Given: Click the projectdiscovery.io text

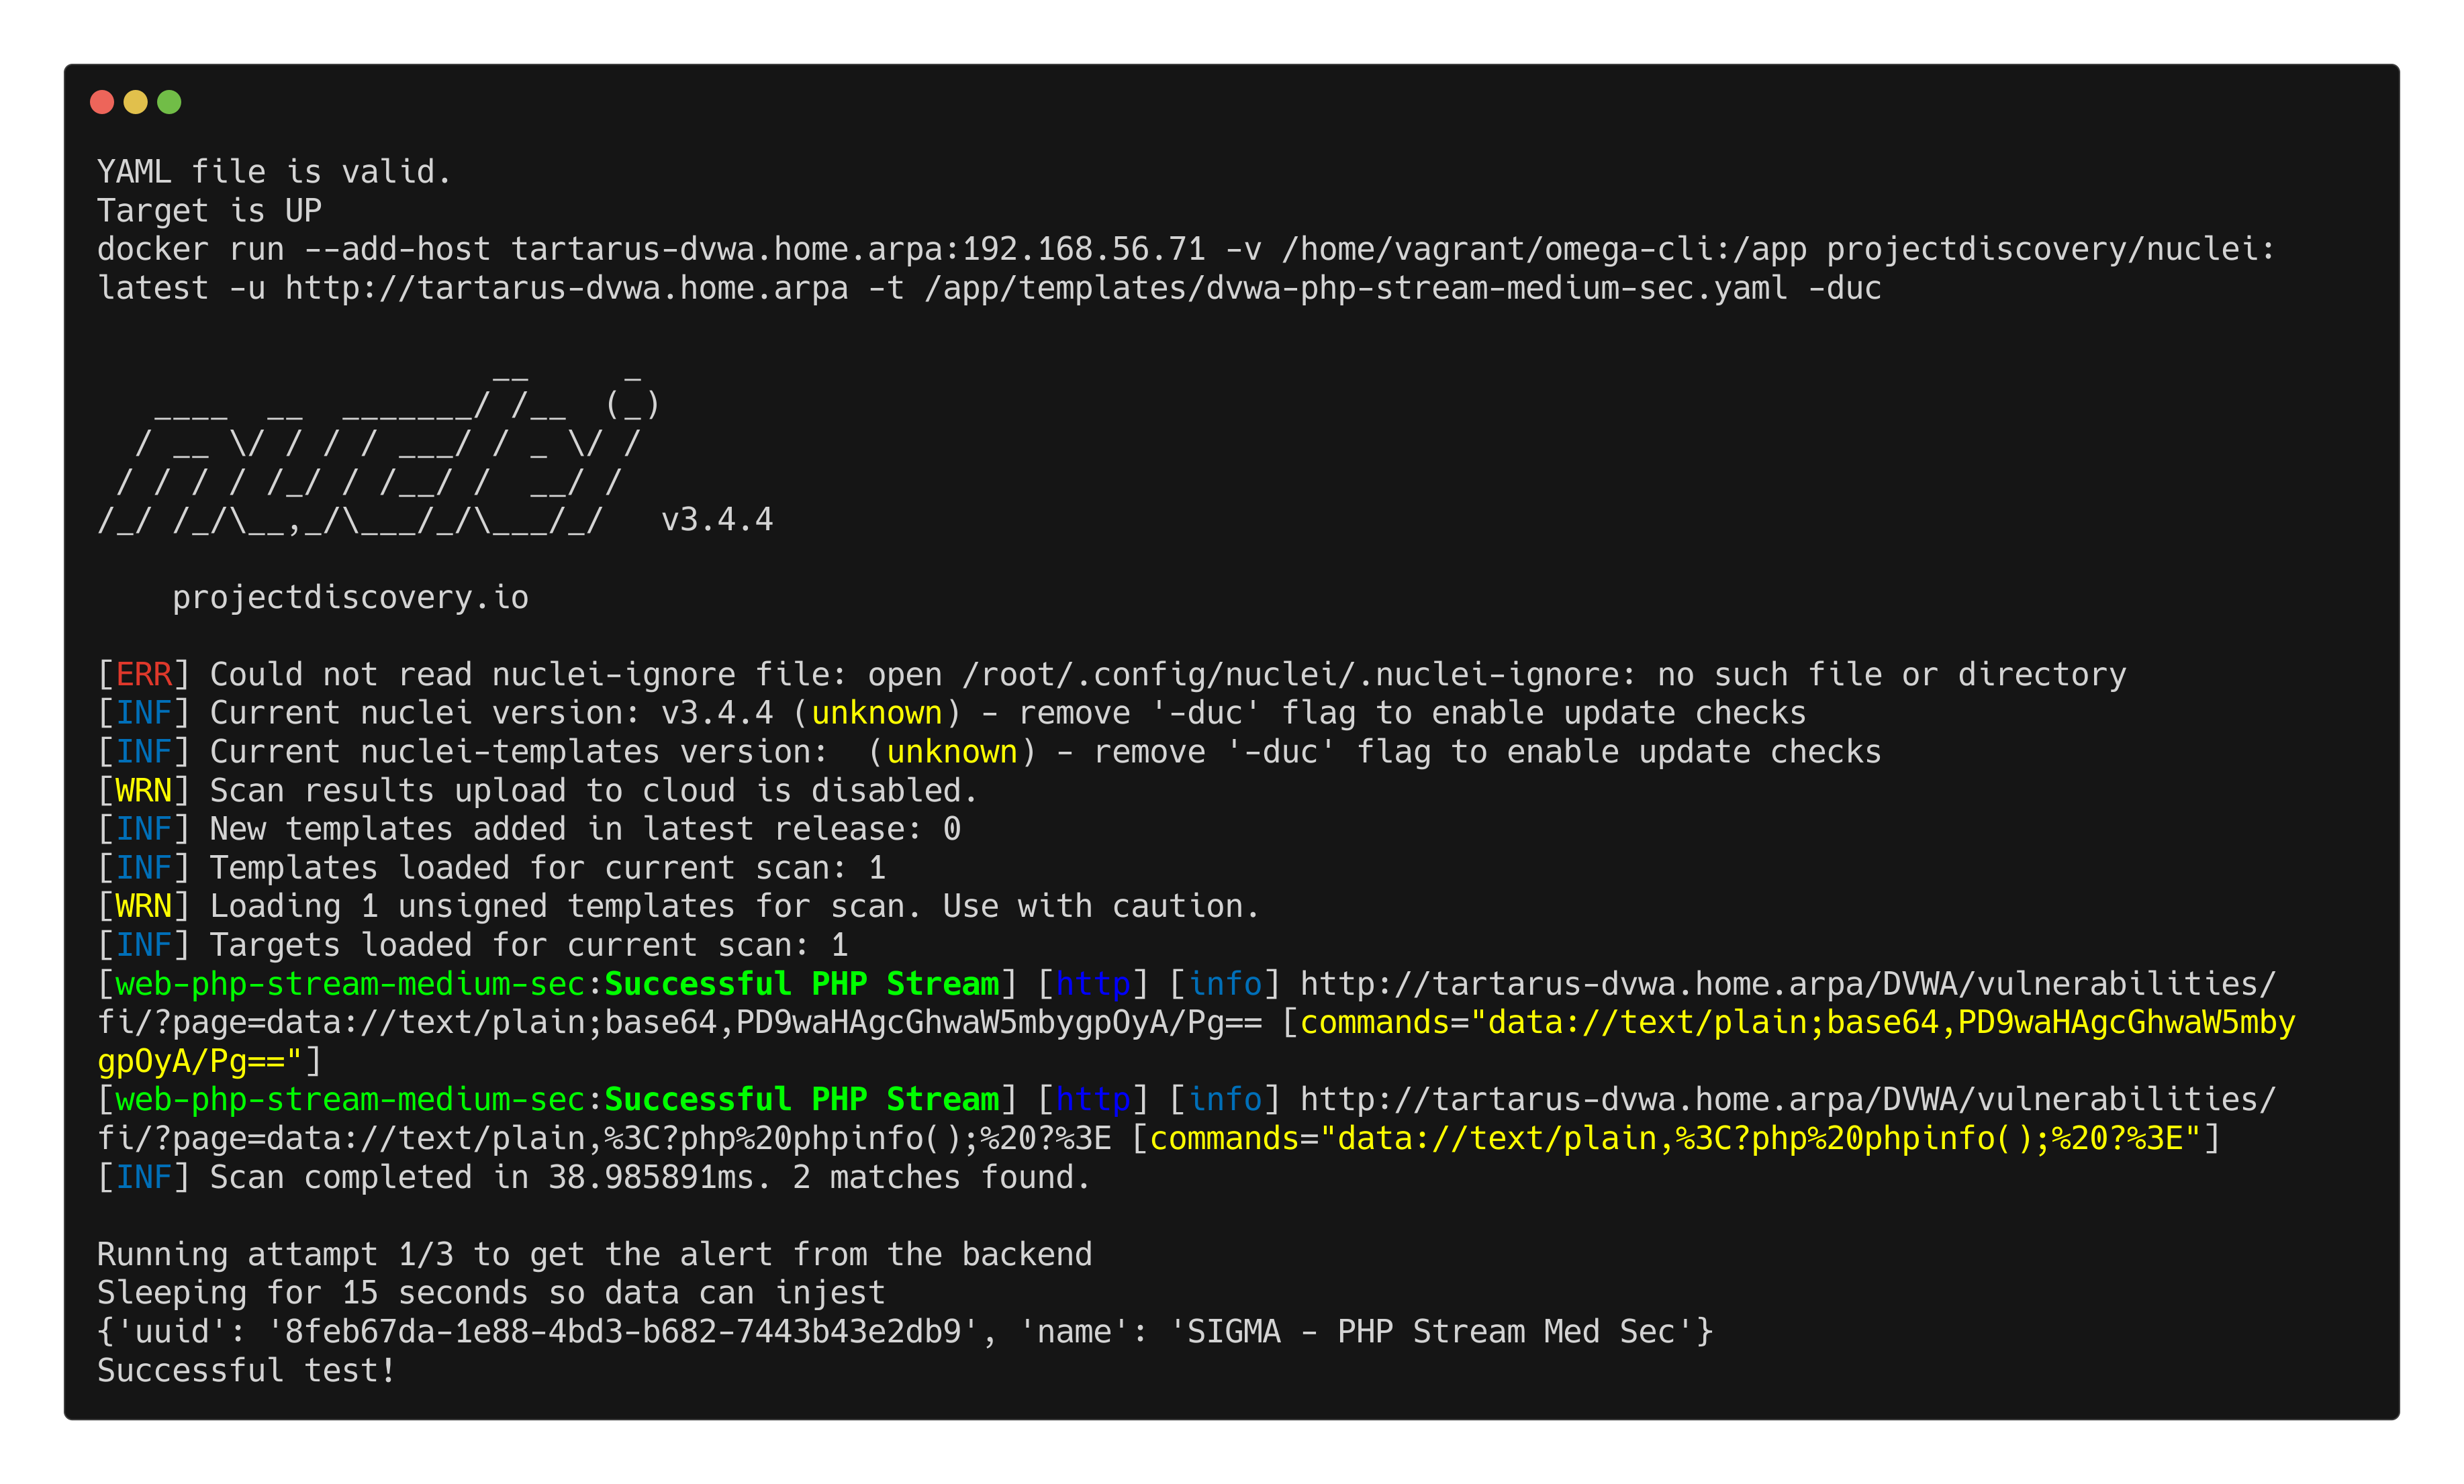Looking at the screenshot, I should pos(350,598).
